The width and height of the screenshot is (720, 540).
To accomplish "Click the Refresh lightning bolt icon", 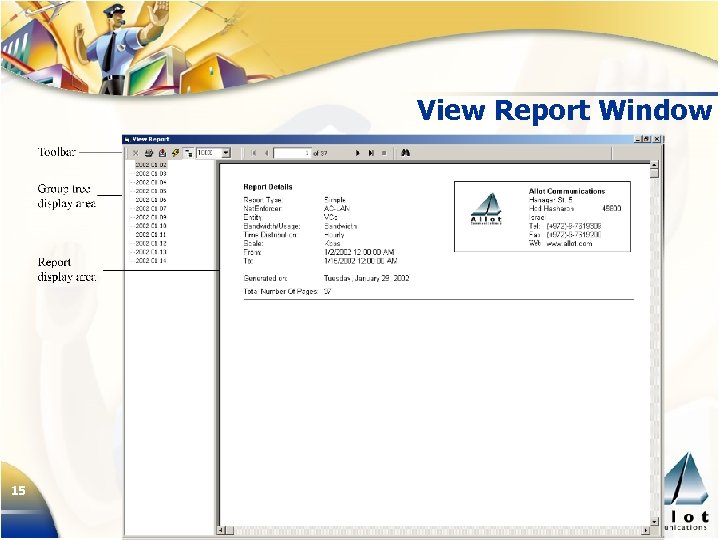I will tap(175, 153).
